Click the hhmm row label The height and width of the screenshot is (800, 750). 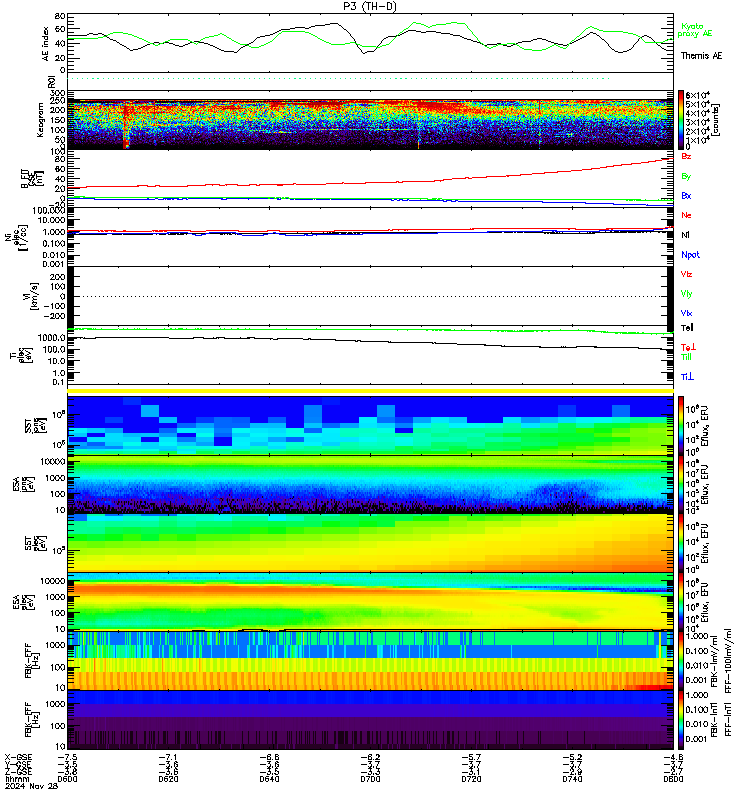[17, 779]
